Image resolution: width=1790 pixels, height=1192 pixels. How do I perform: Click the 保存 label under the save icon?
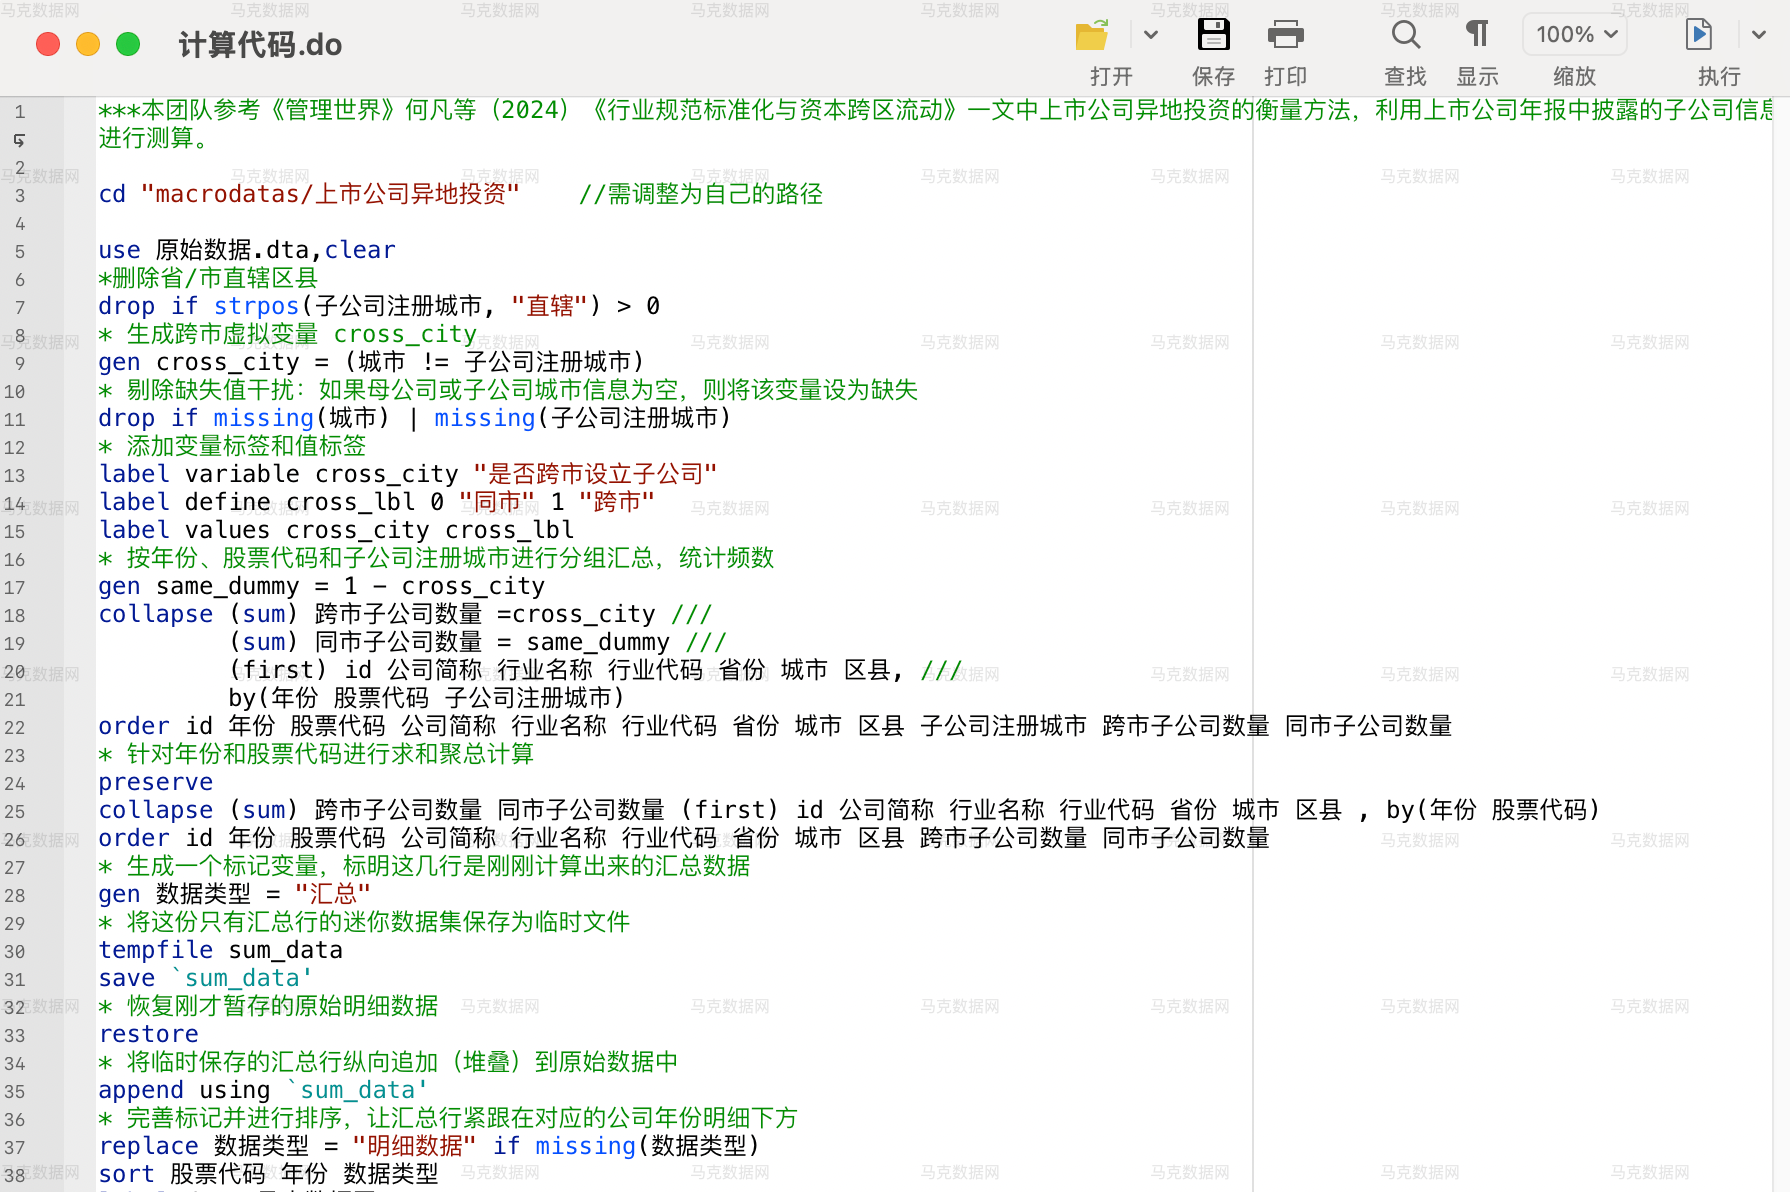(x=1213, y=75)
